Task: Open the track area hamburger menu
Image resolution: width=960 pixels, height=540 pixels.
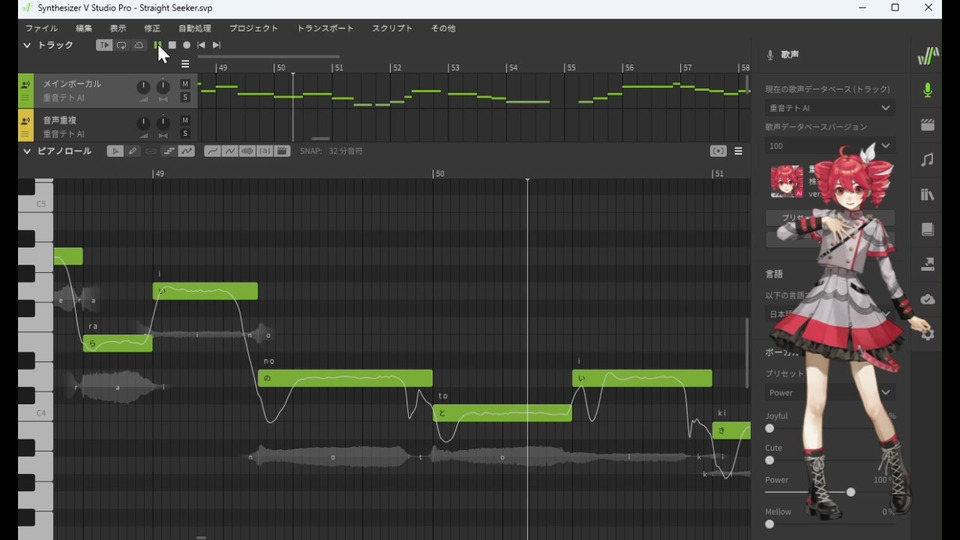Action: click(x=185, y=64)
